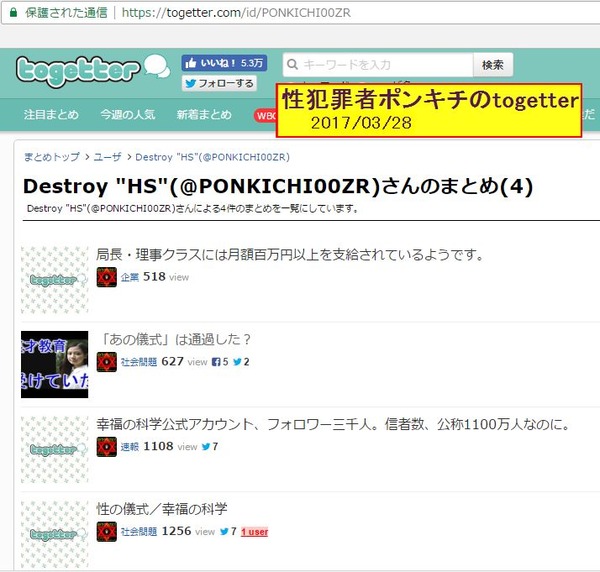This screenshot has width=600, height=572.
Task: Click thumbnail of 幸福の科学公式アカウント summary
Action: click(55, 450)
